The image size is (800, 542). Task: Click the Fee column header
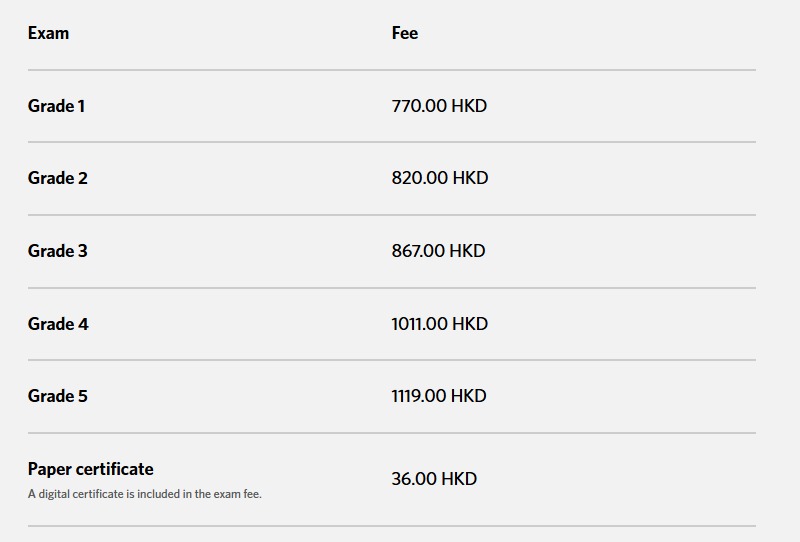(x=404, y=33)
